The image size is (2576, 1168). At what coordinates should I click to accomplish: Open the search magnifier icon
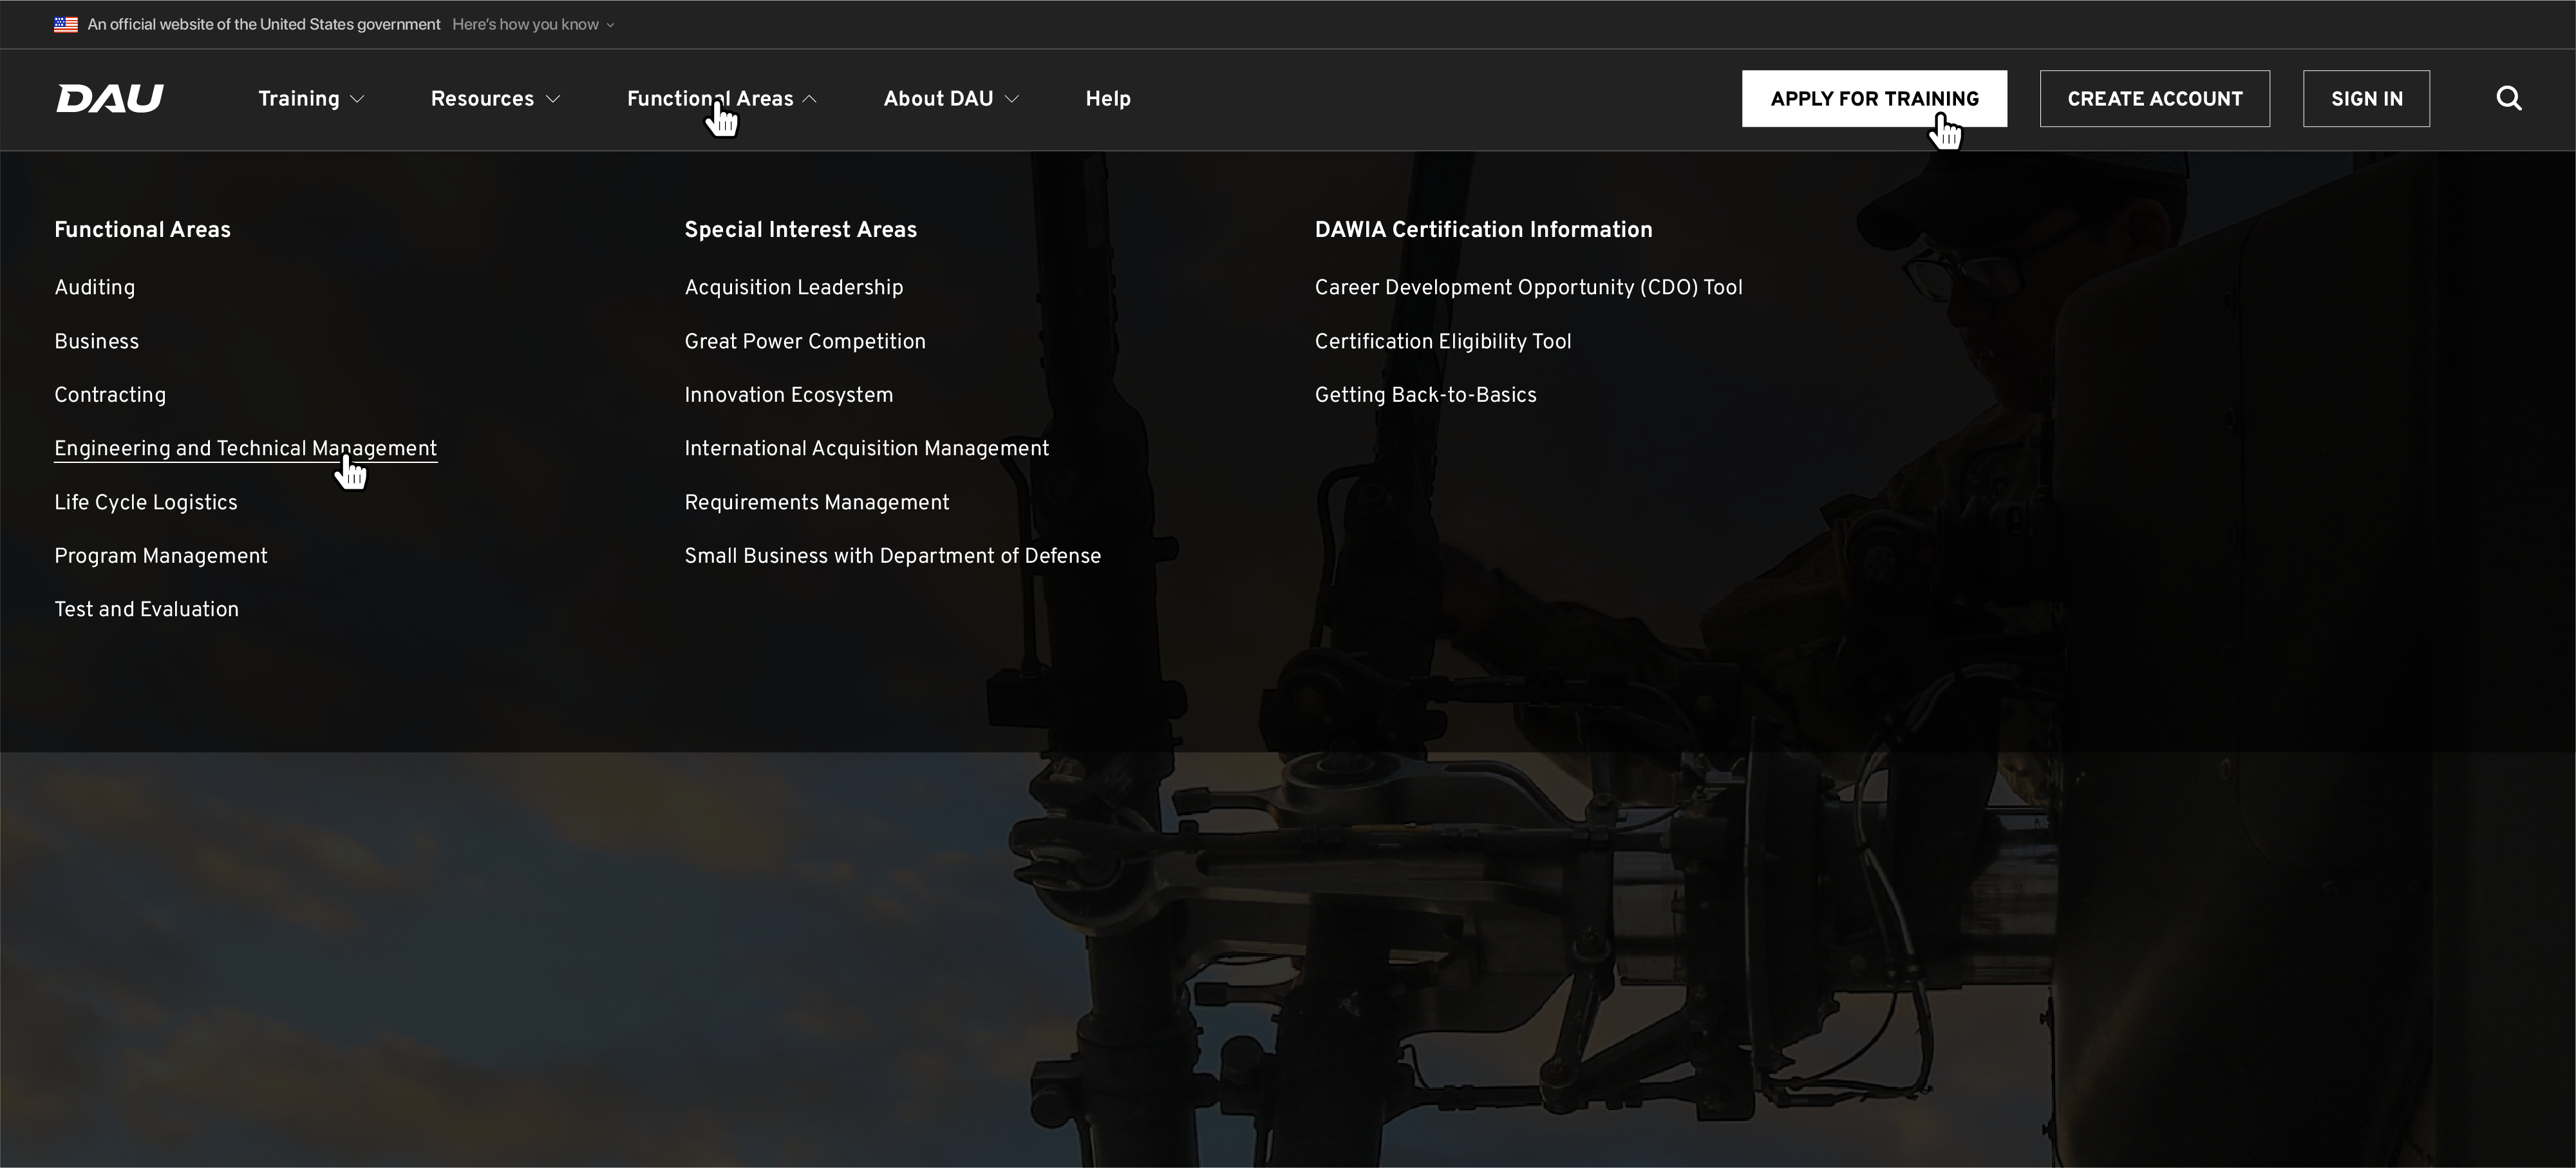[x=2508, y=98]
